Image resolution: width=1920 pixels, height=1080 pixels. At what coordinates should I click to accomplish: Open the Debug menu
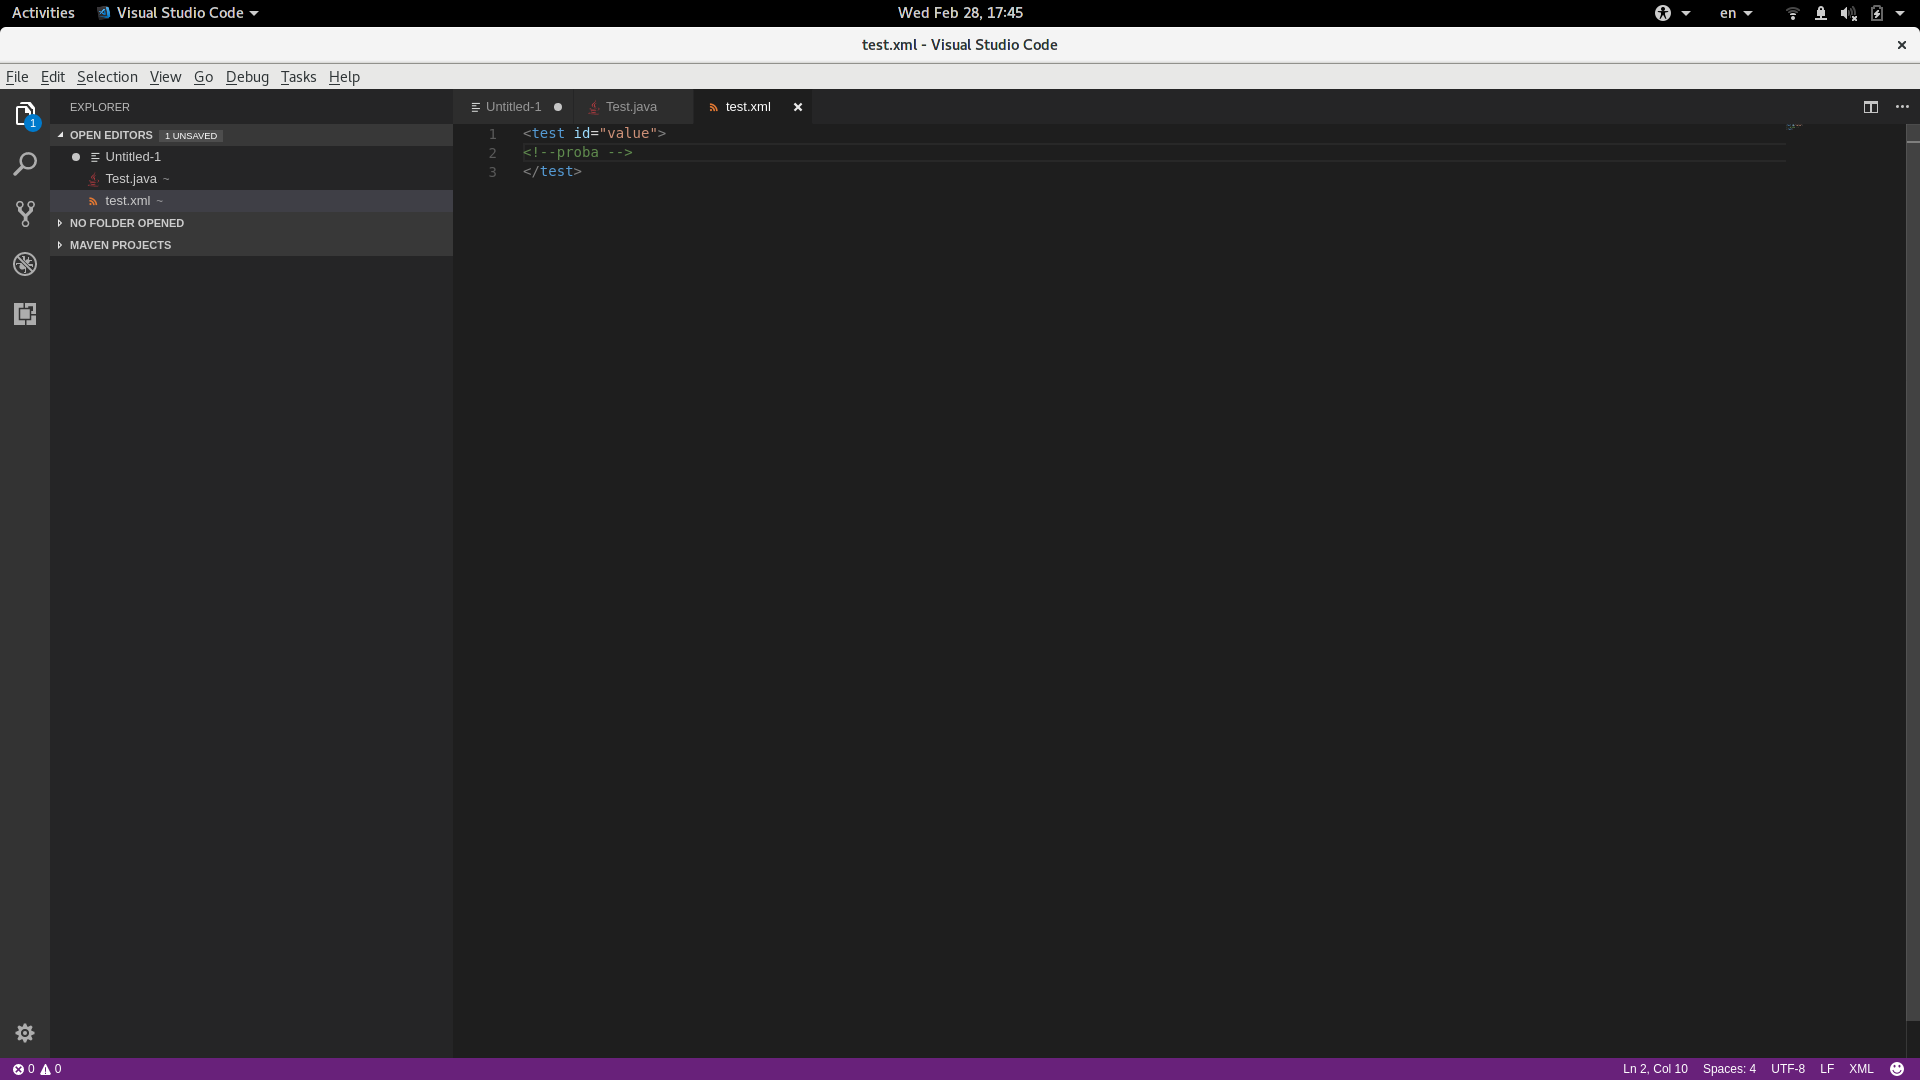pyautogui.click(x=247, y=77)
